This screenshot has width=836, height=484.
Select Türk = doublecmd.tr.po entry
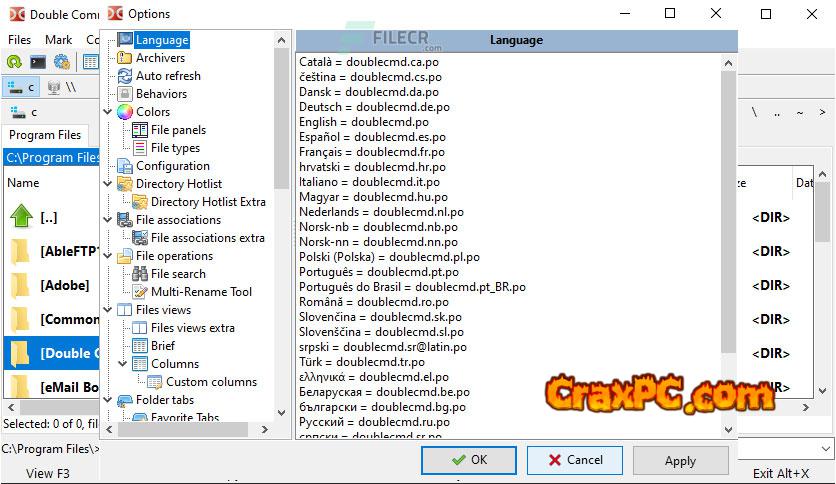[x=362, y=362]
